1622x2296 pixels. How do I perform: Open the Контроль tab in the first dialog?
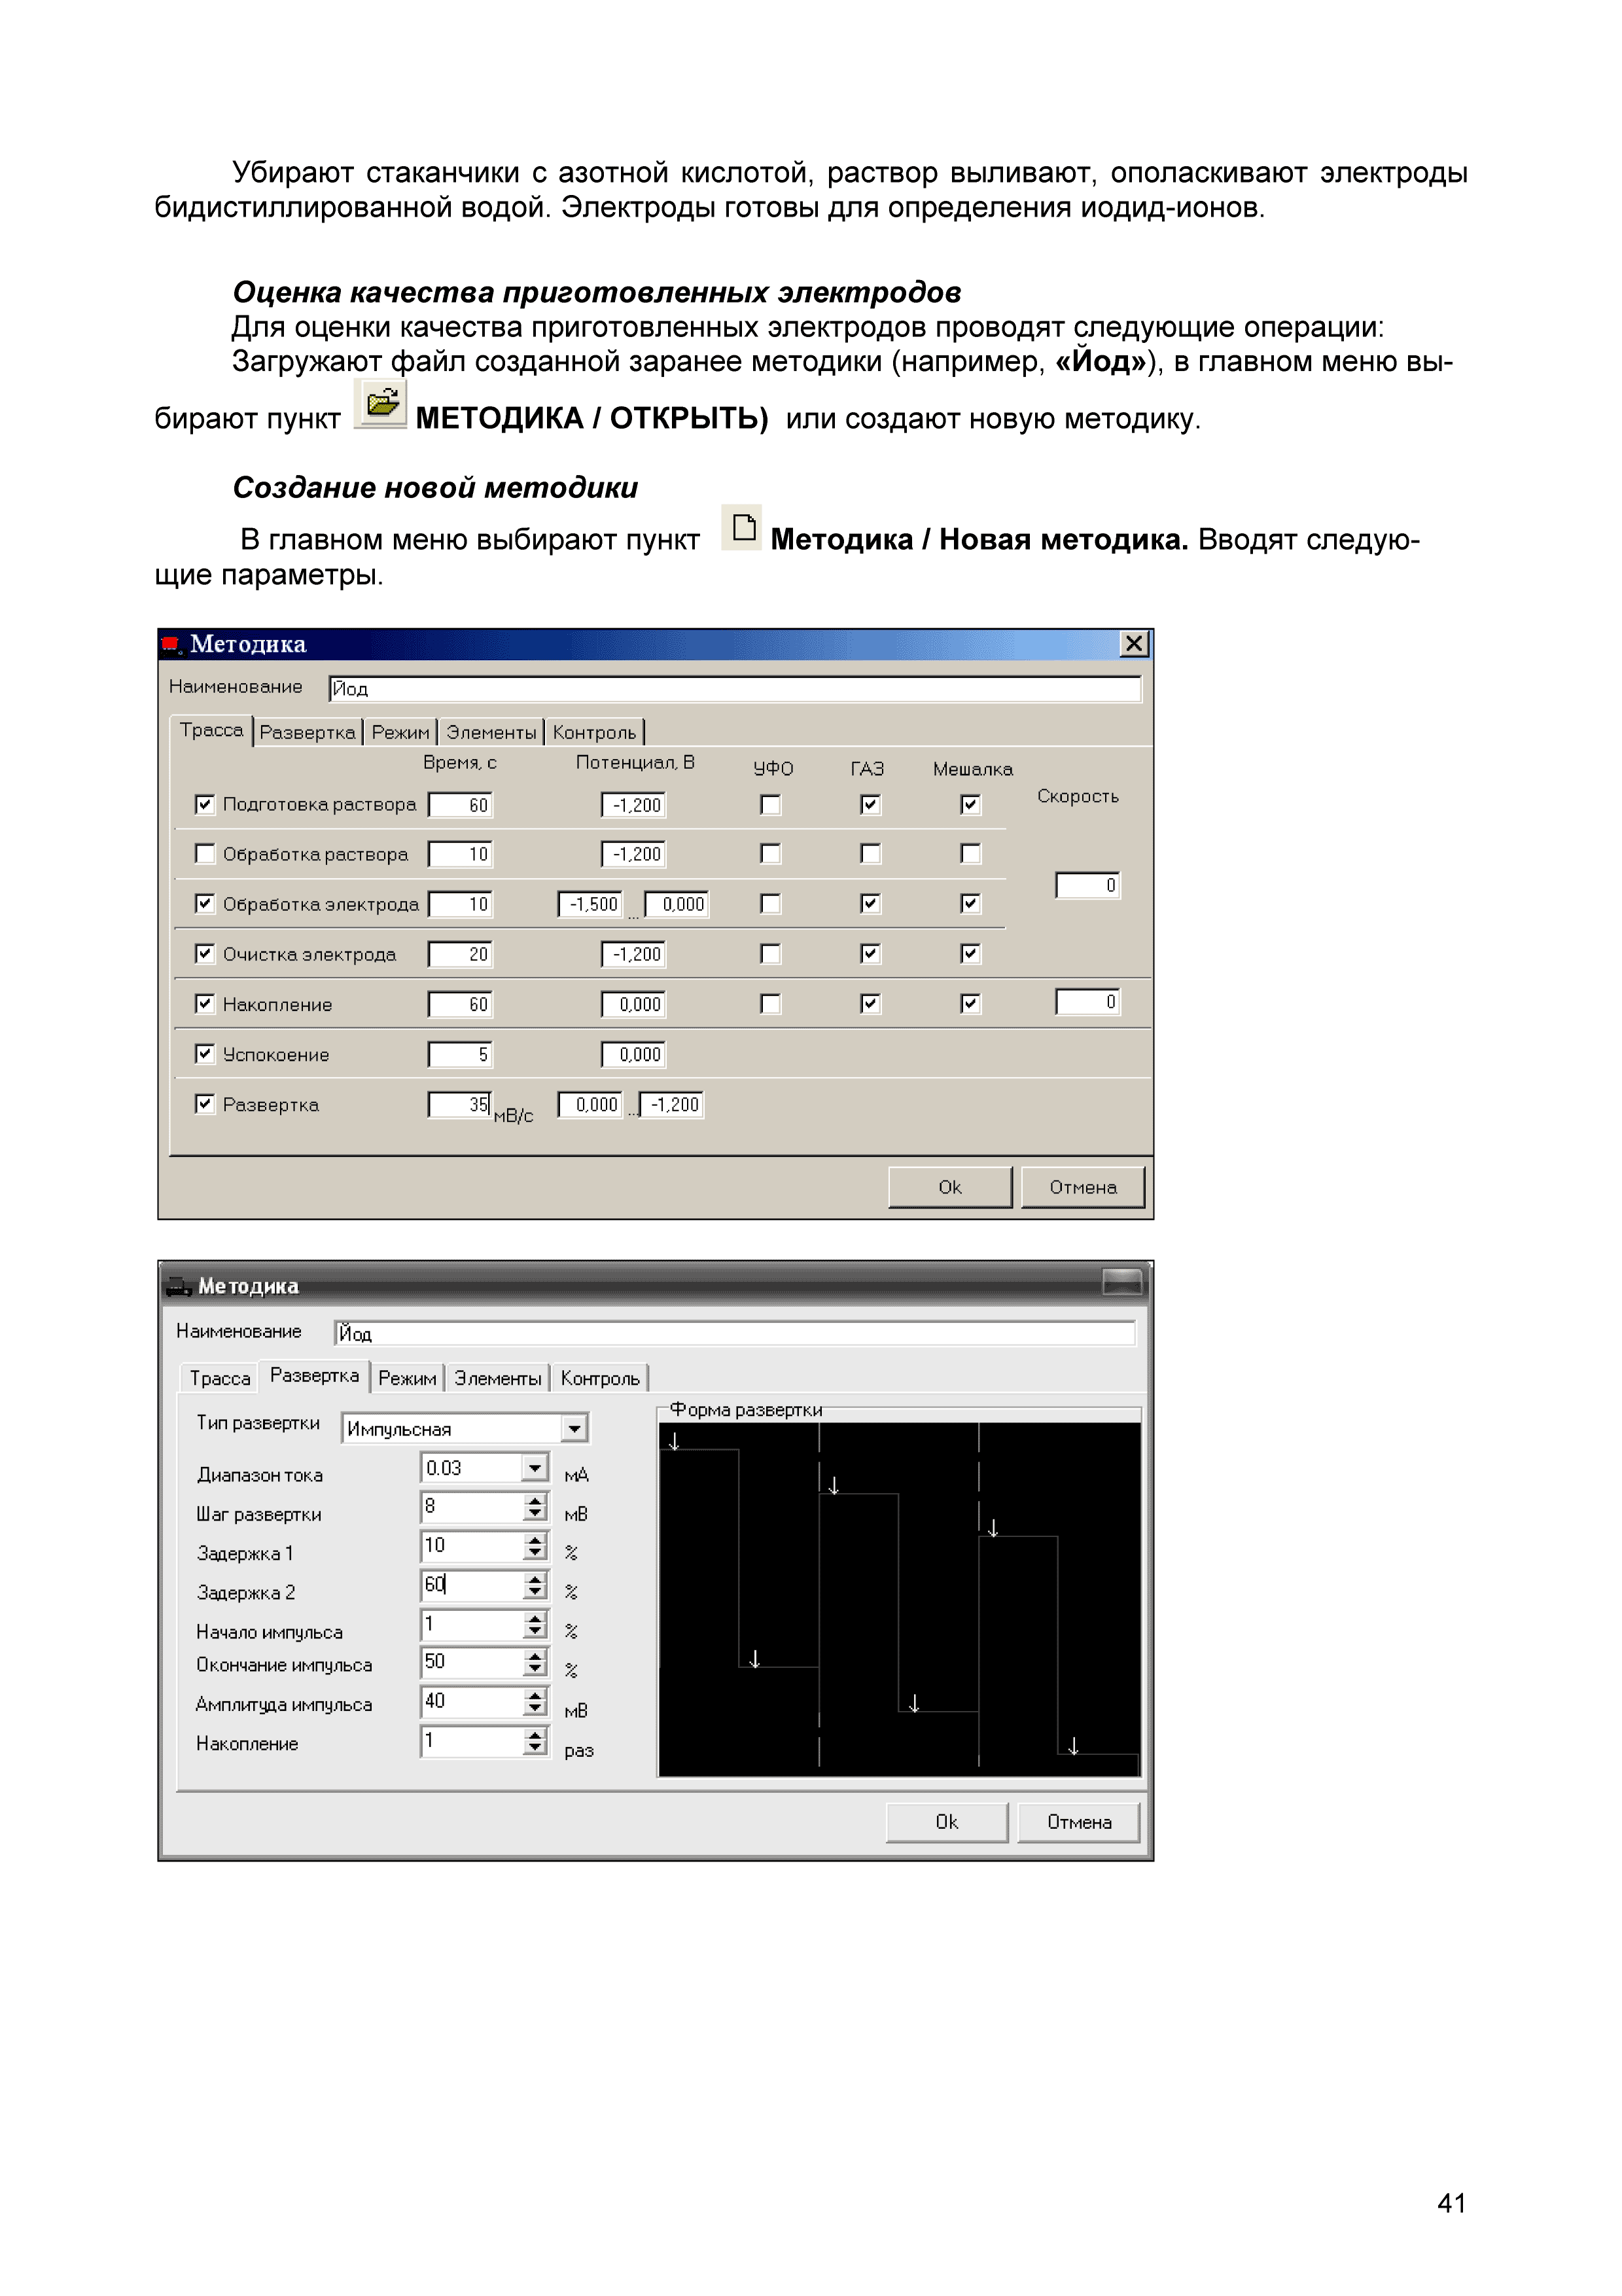[x=594, y=732]
